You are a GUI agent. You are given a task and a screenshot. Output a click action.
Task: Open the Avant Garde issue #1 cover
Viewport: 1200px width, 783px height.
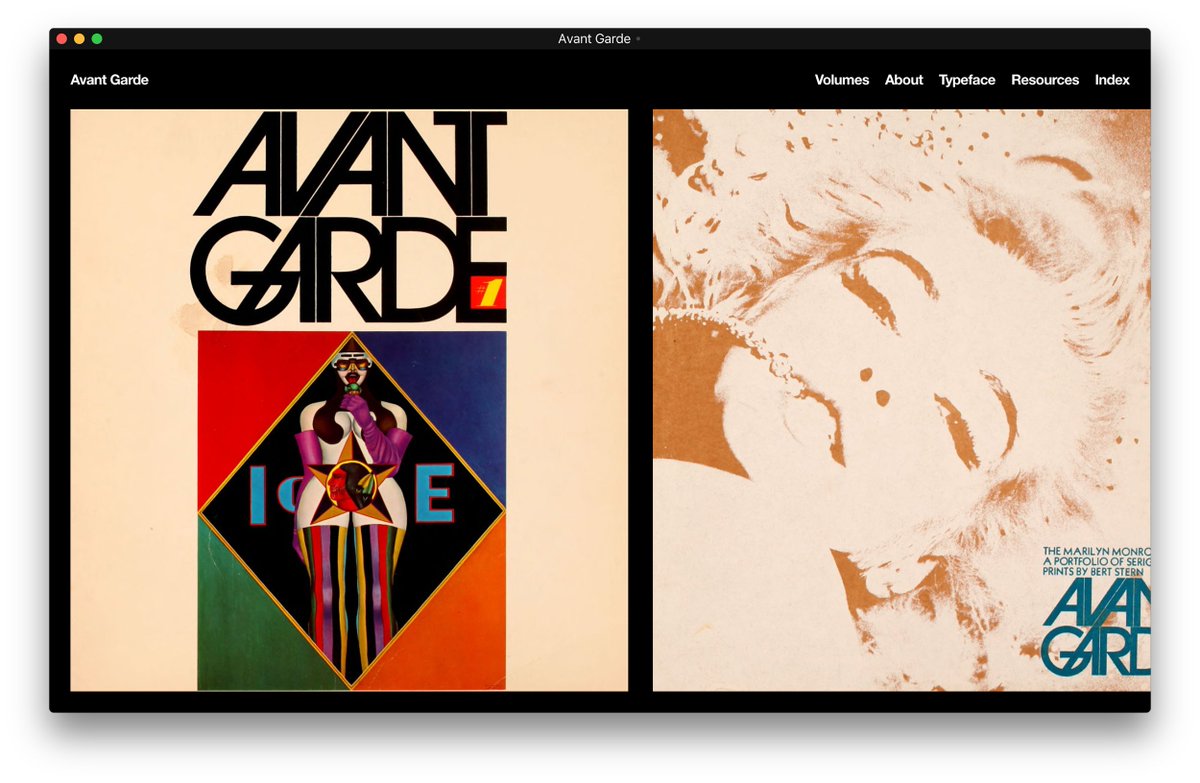point(349,400)
